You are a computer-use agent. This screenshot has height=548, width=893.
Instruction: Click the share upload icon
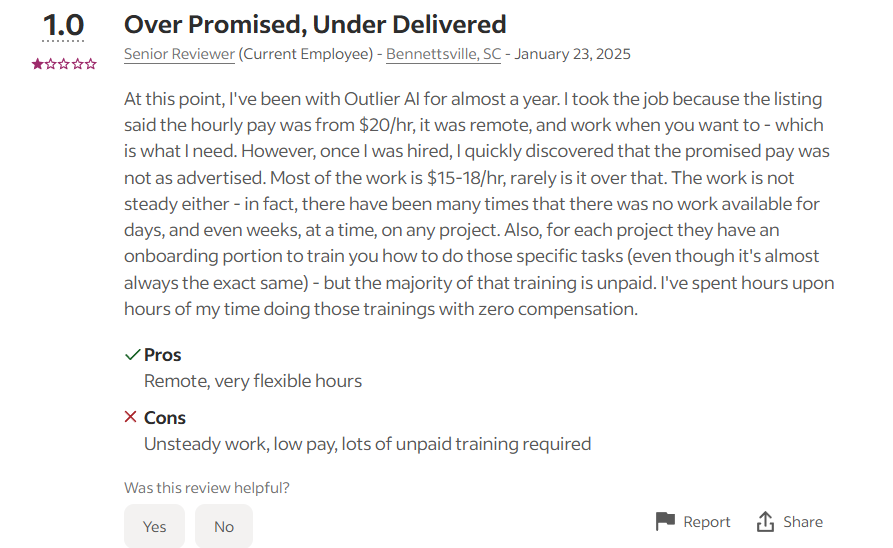pyautogui.click(x=765, y=521)
